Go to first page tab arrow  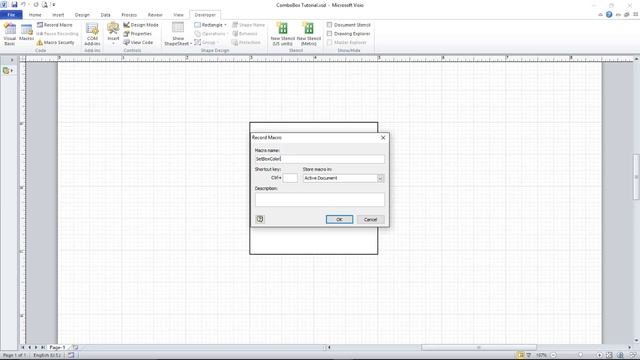pos(23,347)
